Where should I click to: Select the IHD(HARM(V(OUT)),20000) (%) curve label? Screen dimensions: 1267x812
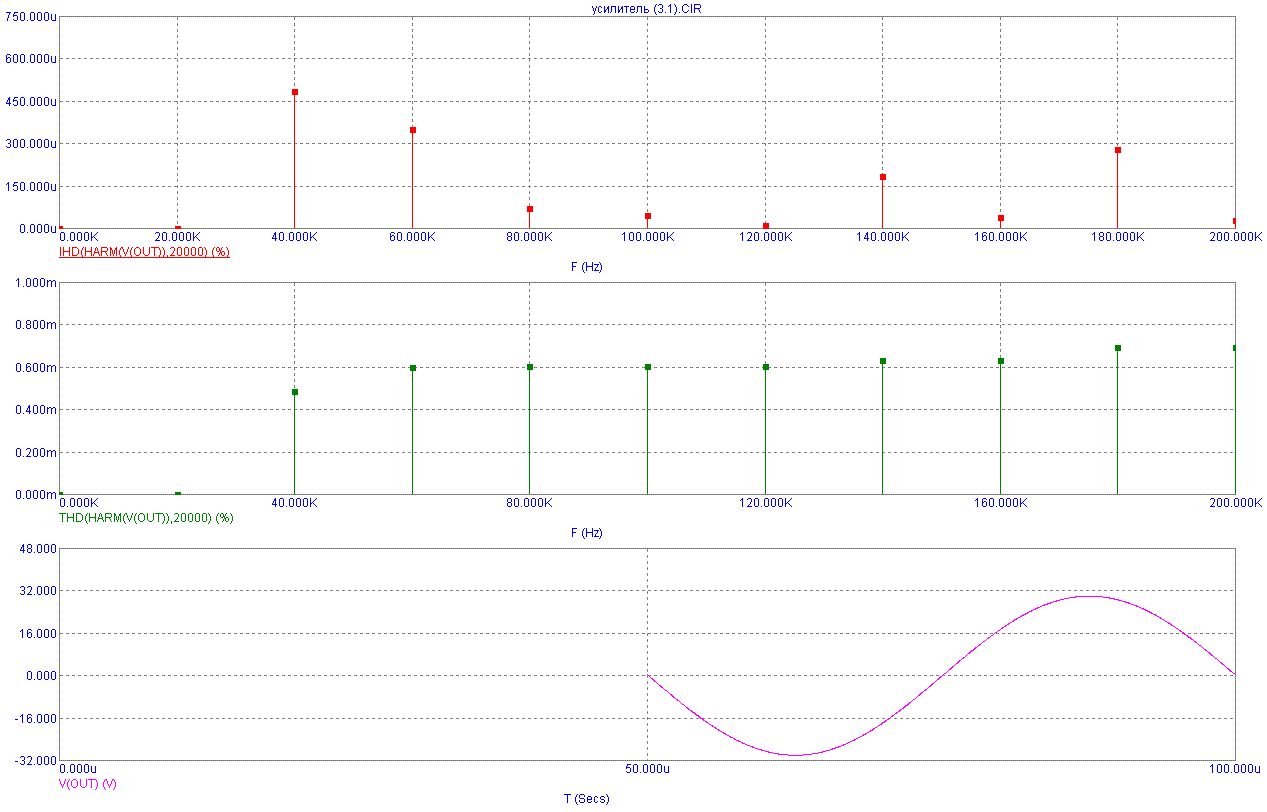point(145,252)
